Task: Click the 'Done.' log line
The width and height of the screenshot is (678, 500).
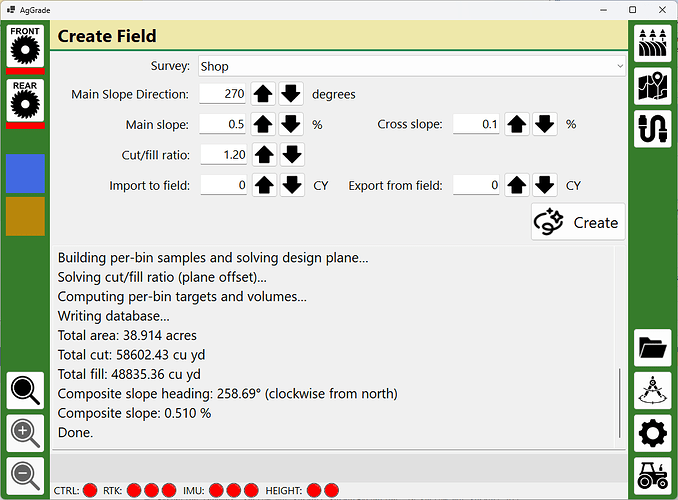Action: [x=75, y=433]
